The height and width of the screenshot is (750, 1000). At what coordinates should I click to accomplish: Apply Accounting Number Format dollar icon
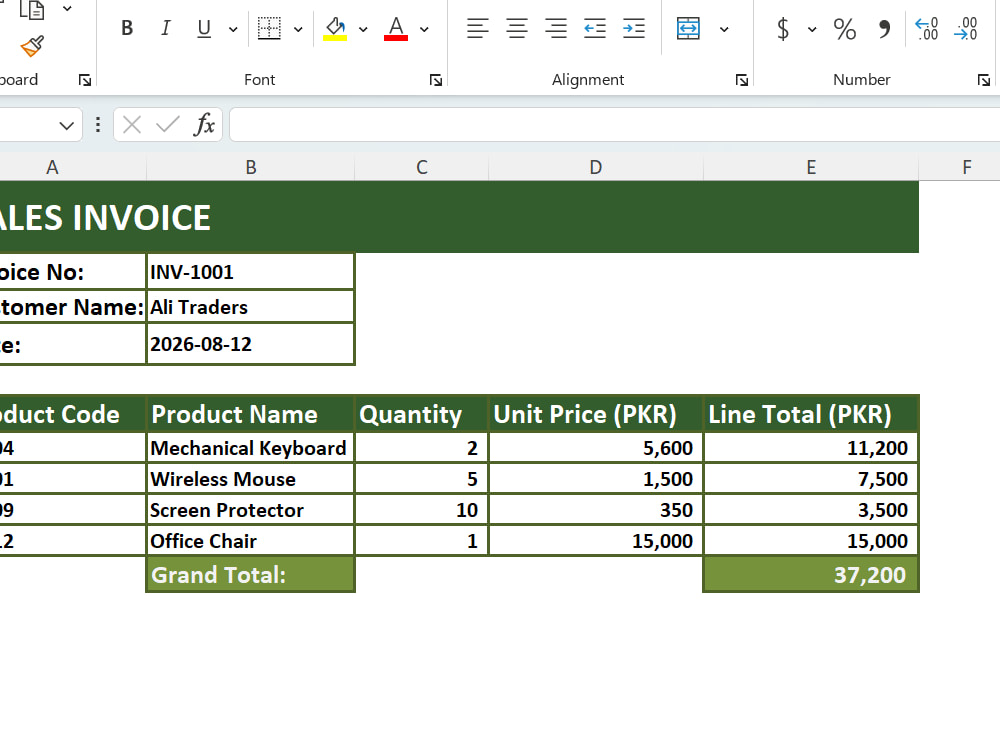pos(783,29)
